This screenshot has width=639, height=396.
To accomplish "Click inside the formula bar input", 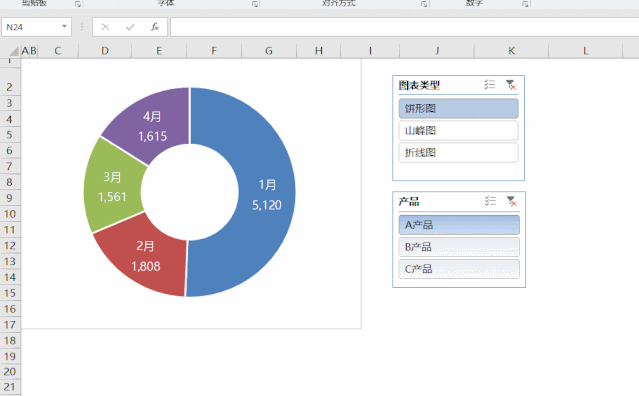I will tap(404, 27).
